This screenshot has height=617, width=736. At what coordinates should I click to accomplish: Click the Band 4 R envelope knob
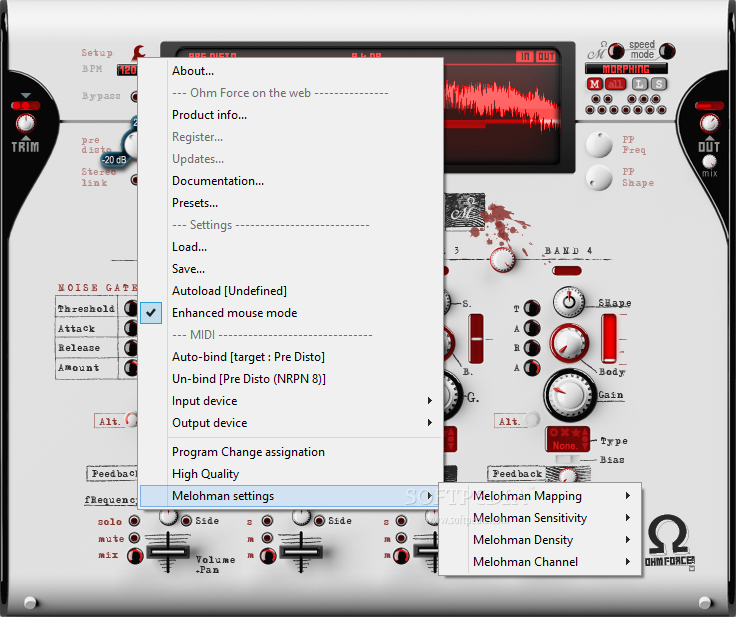tap(532, 348)
